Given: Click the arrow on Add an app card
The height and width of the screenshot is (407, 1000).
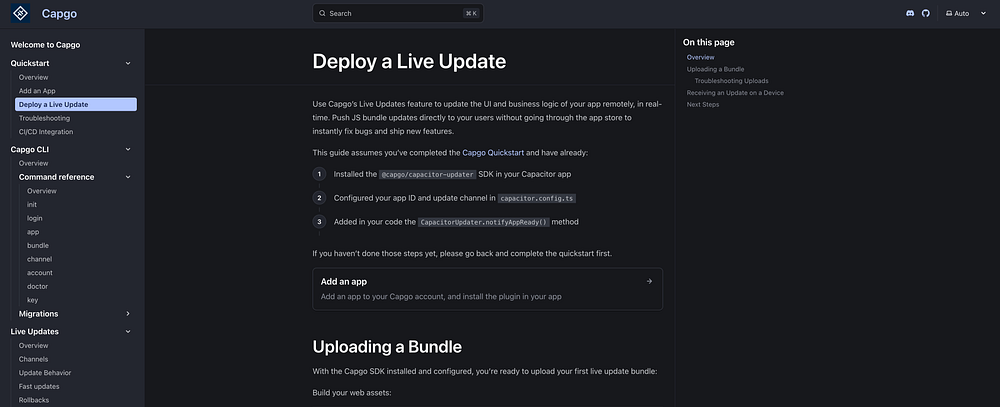Looking at the screenshot, I should click(649, 281).
